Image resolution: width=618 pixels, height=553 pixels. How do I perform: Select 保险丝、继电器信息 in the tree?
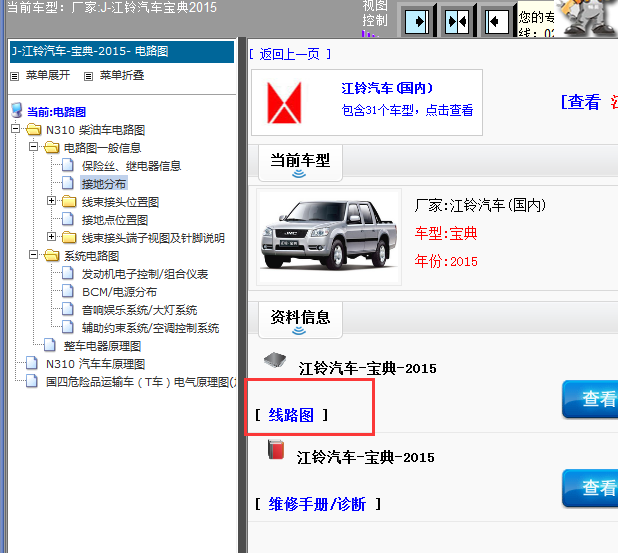(131, 166)
